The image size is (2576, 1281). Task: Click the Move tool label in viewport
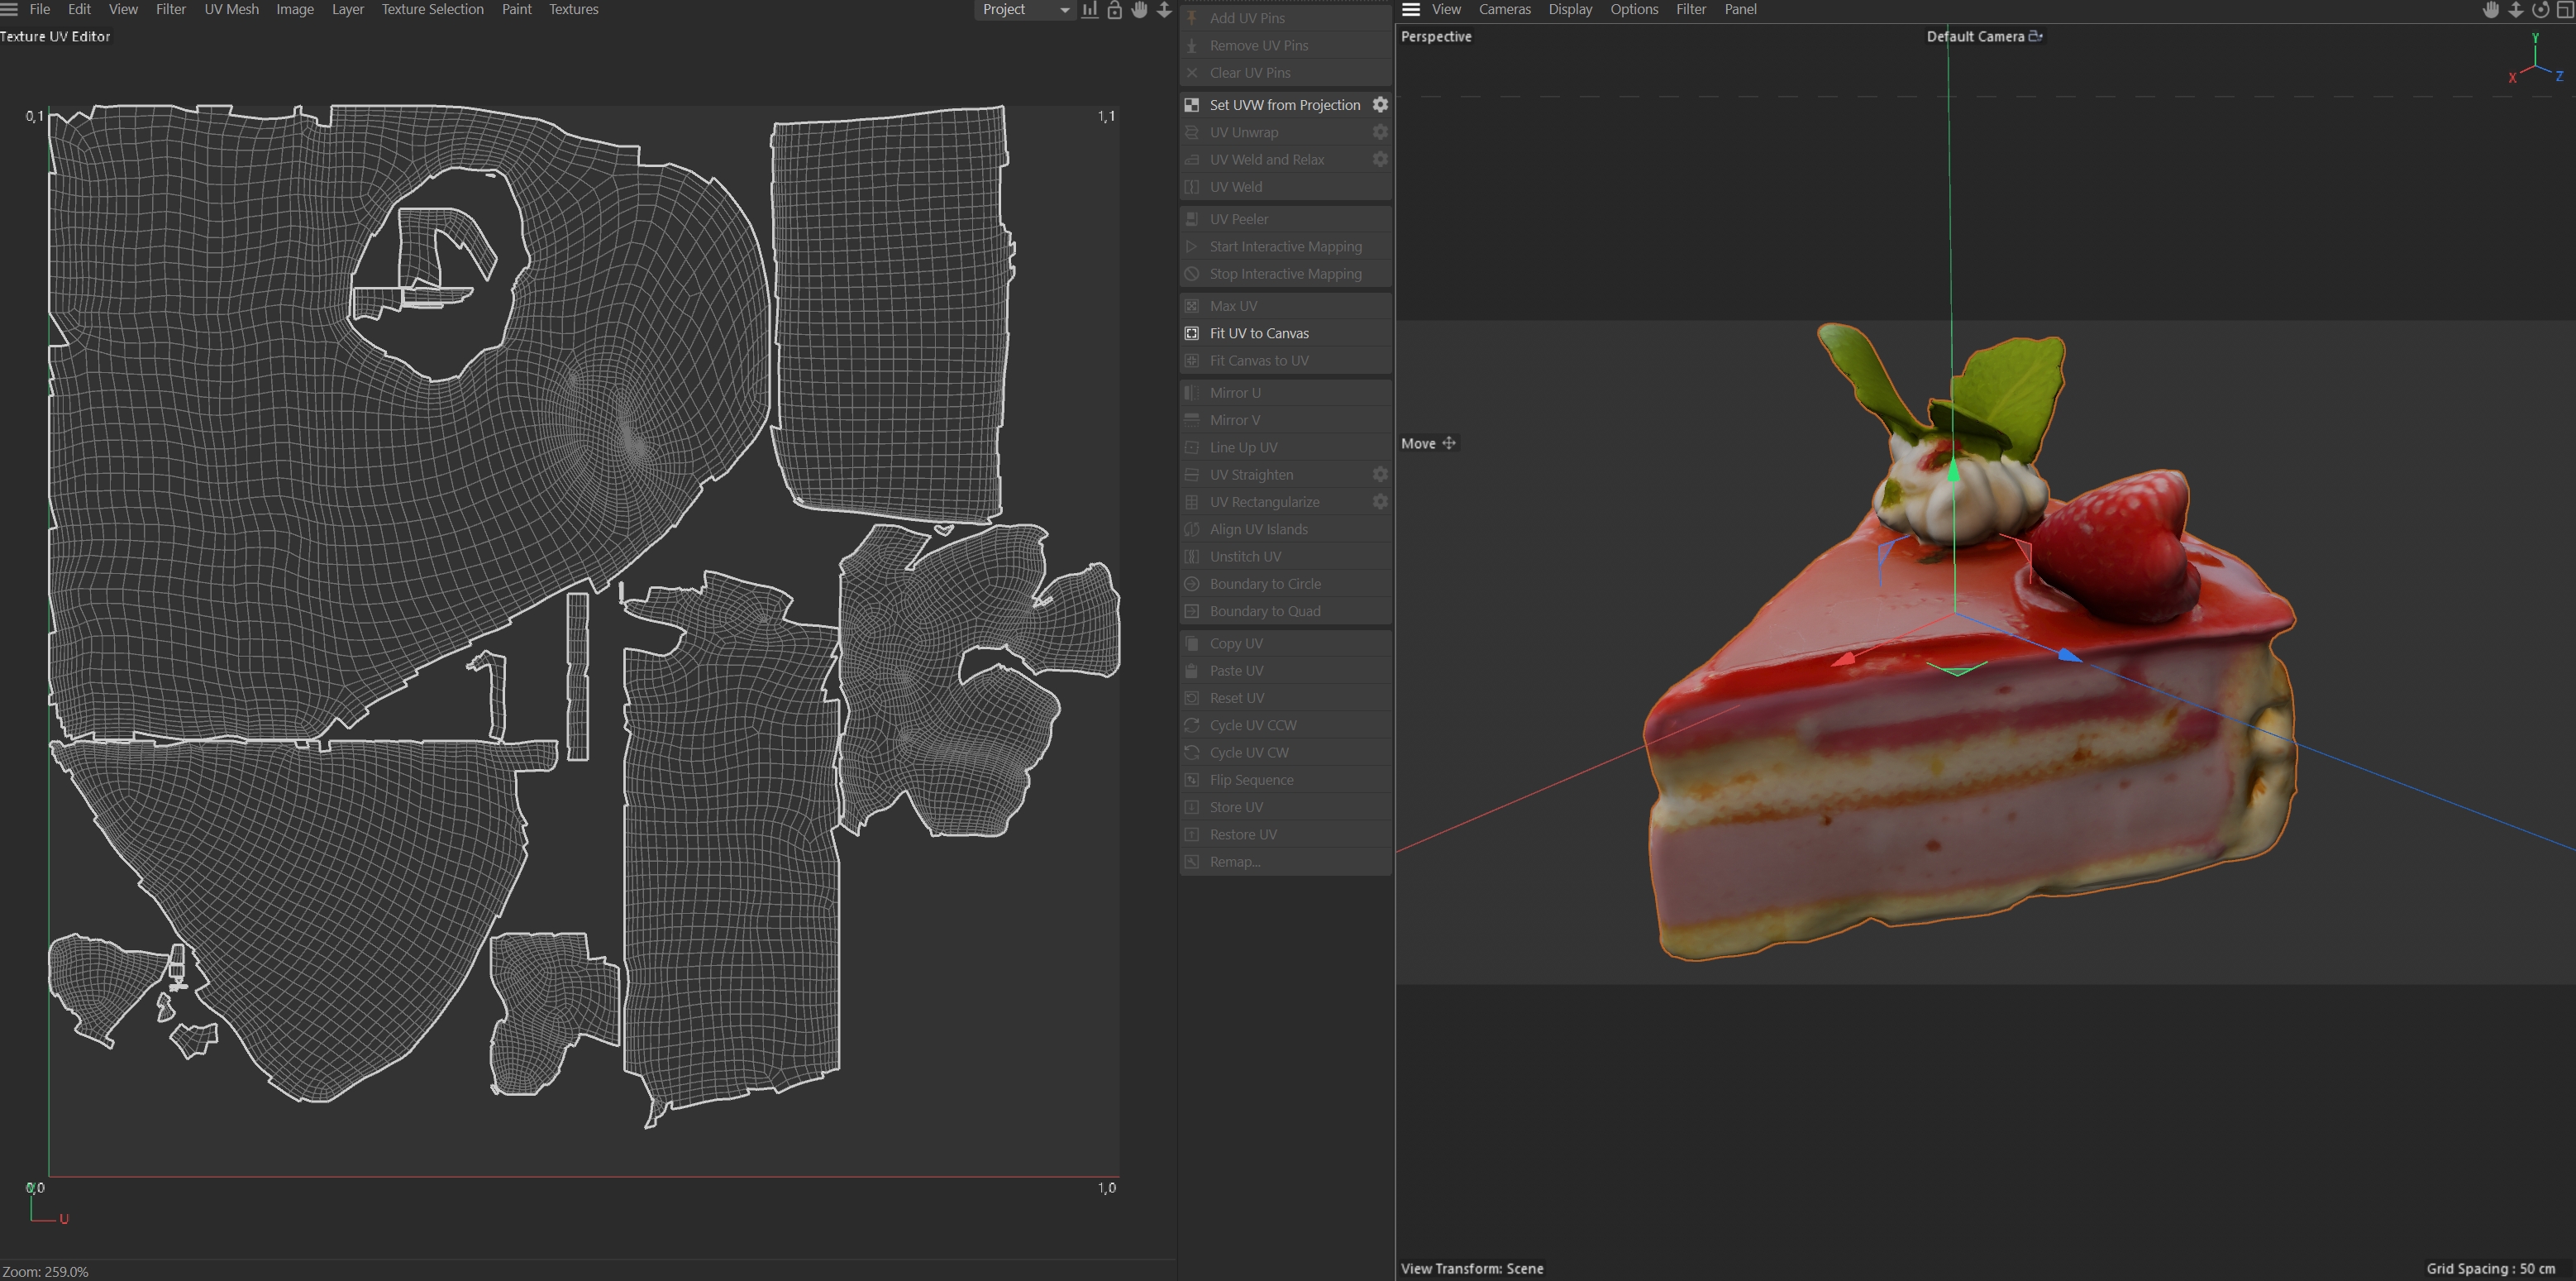[1418, 443]
